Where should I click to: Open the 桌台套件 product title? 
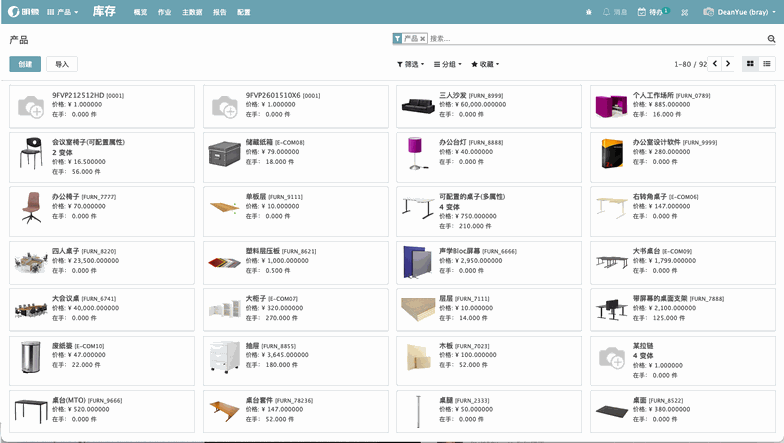(259, 400)
